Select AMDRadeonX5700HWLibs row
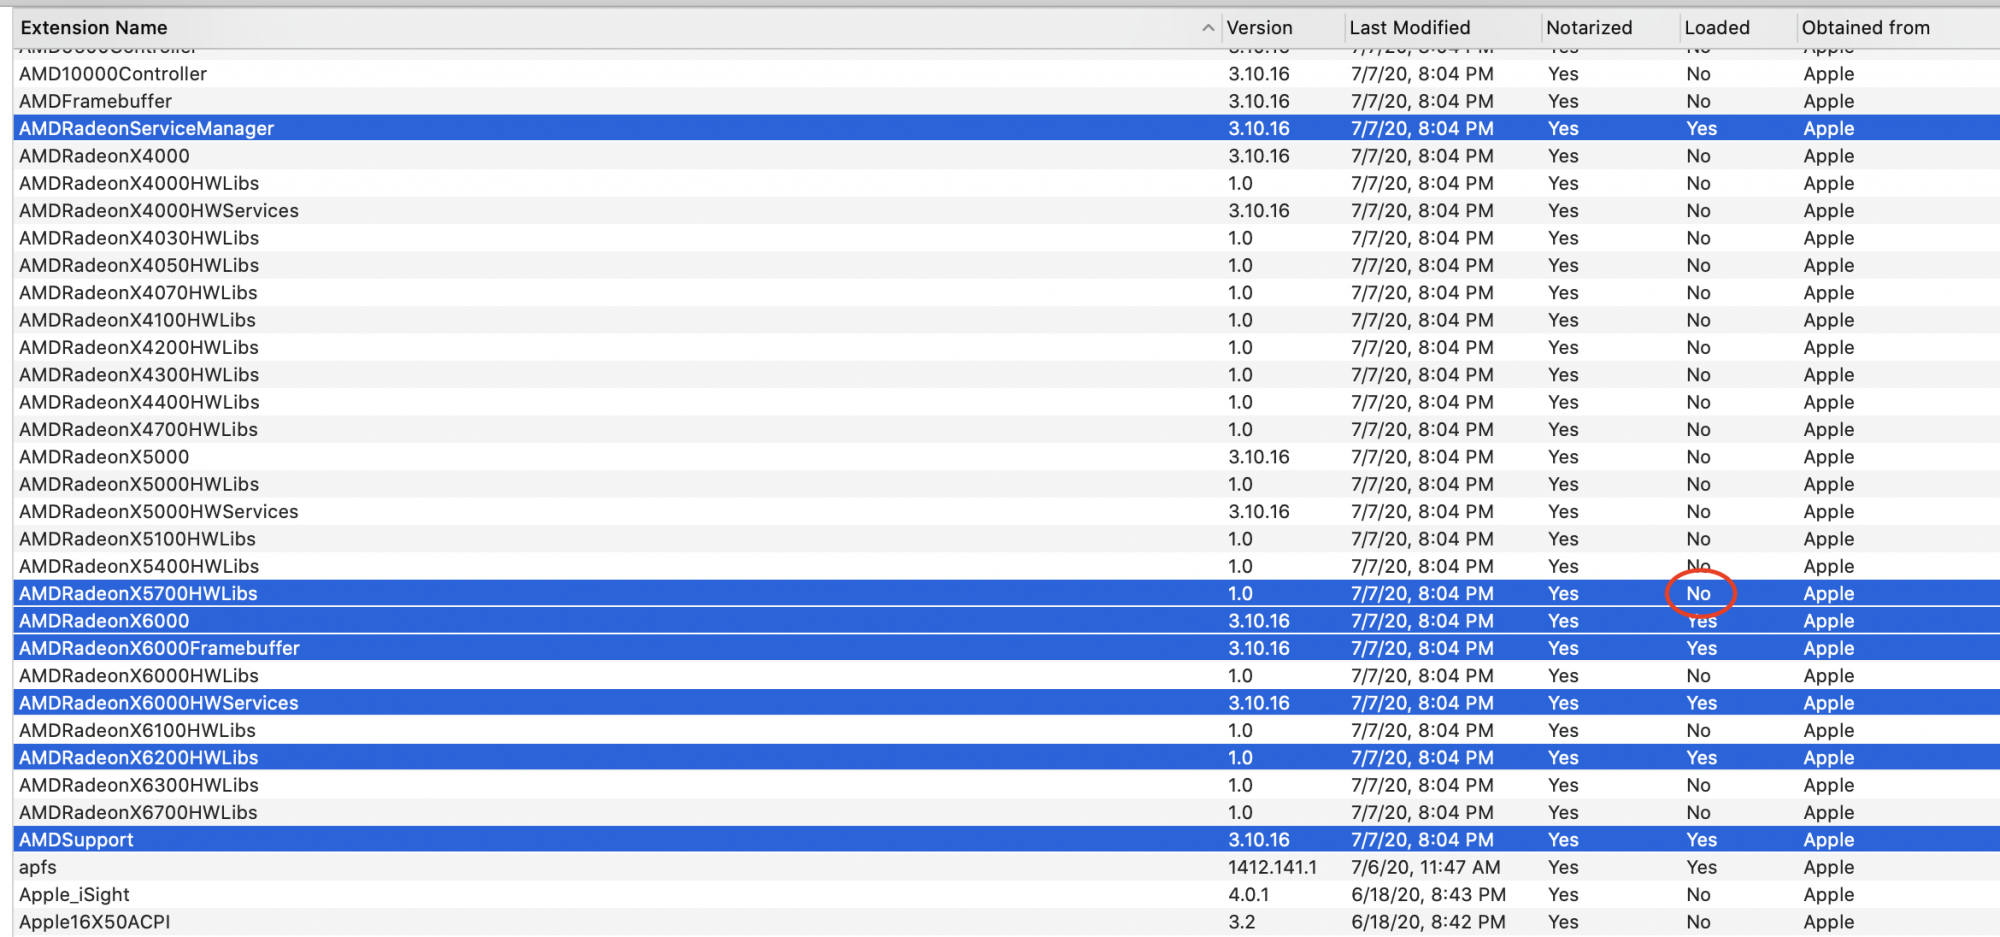 coord(1006,593)
